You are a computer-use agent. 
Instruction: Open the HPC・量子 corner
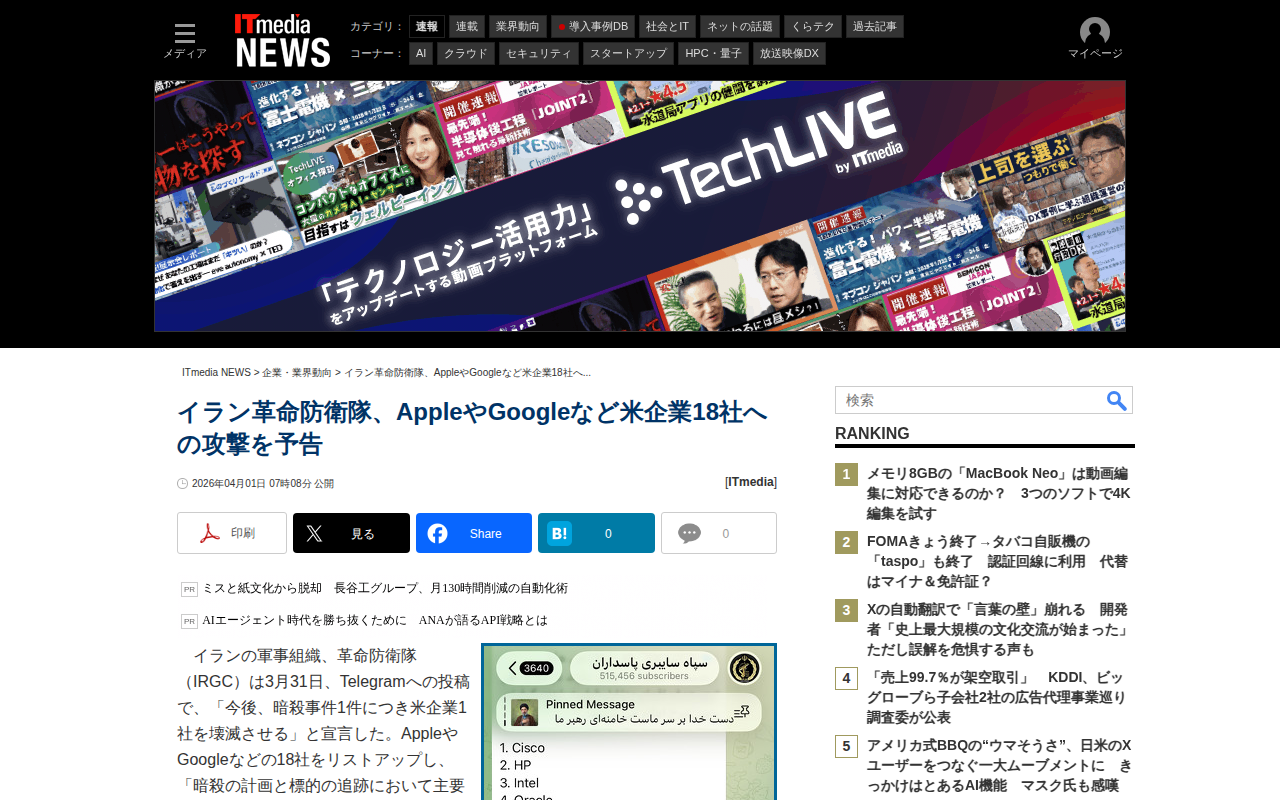tap(714, 53)
